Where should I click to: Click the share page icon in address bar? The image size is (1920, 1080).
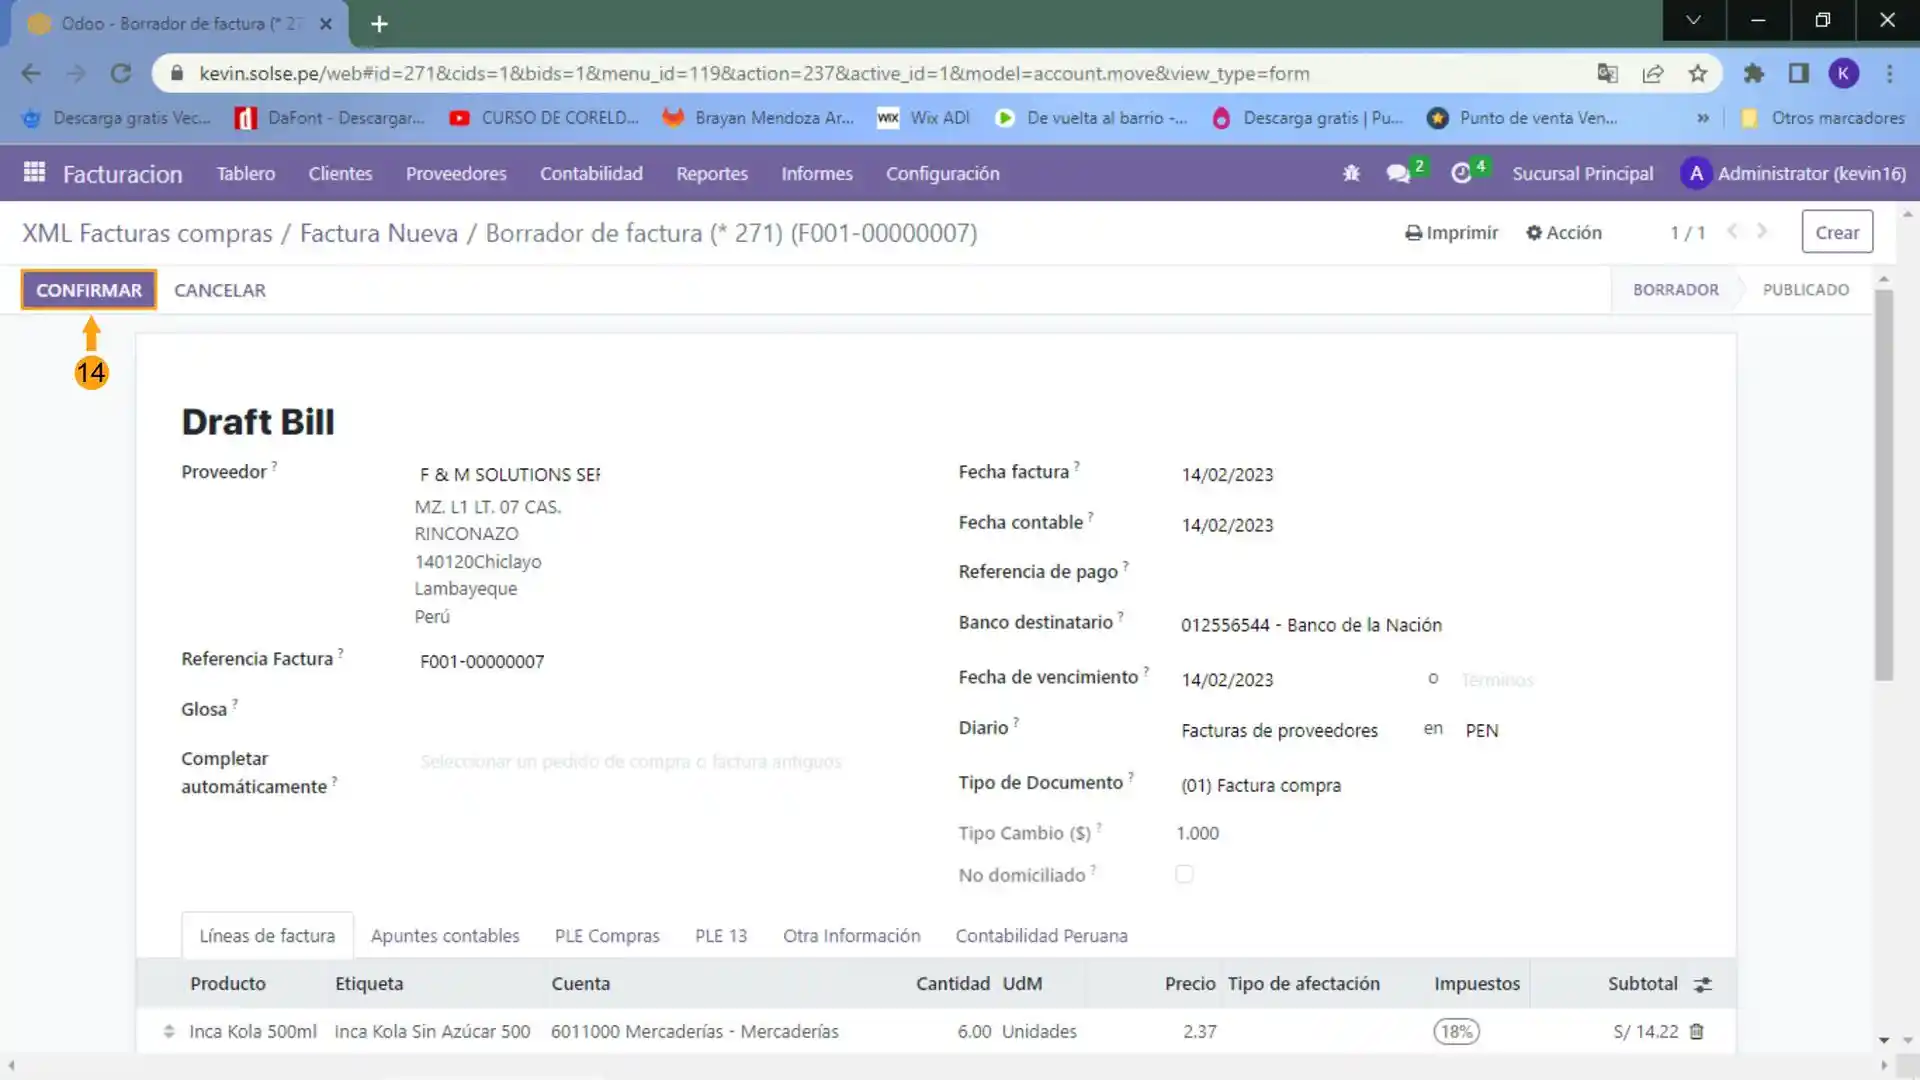[1653, 73]
